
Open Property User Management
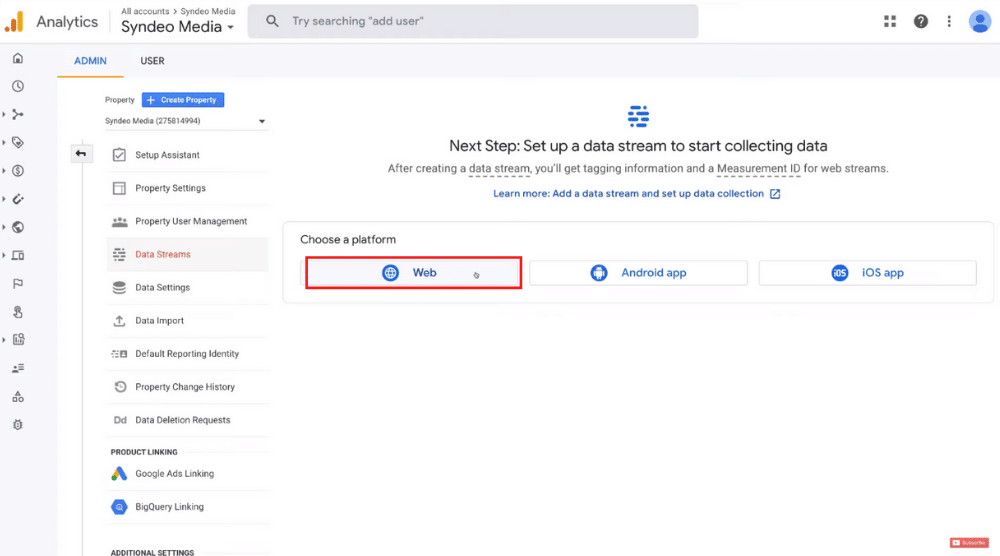pyautogui.click(x=187, y=221)
